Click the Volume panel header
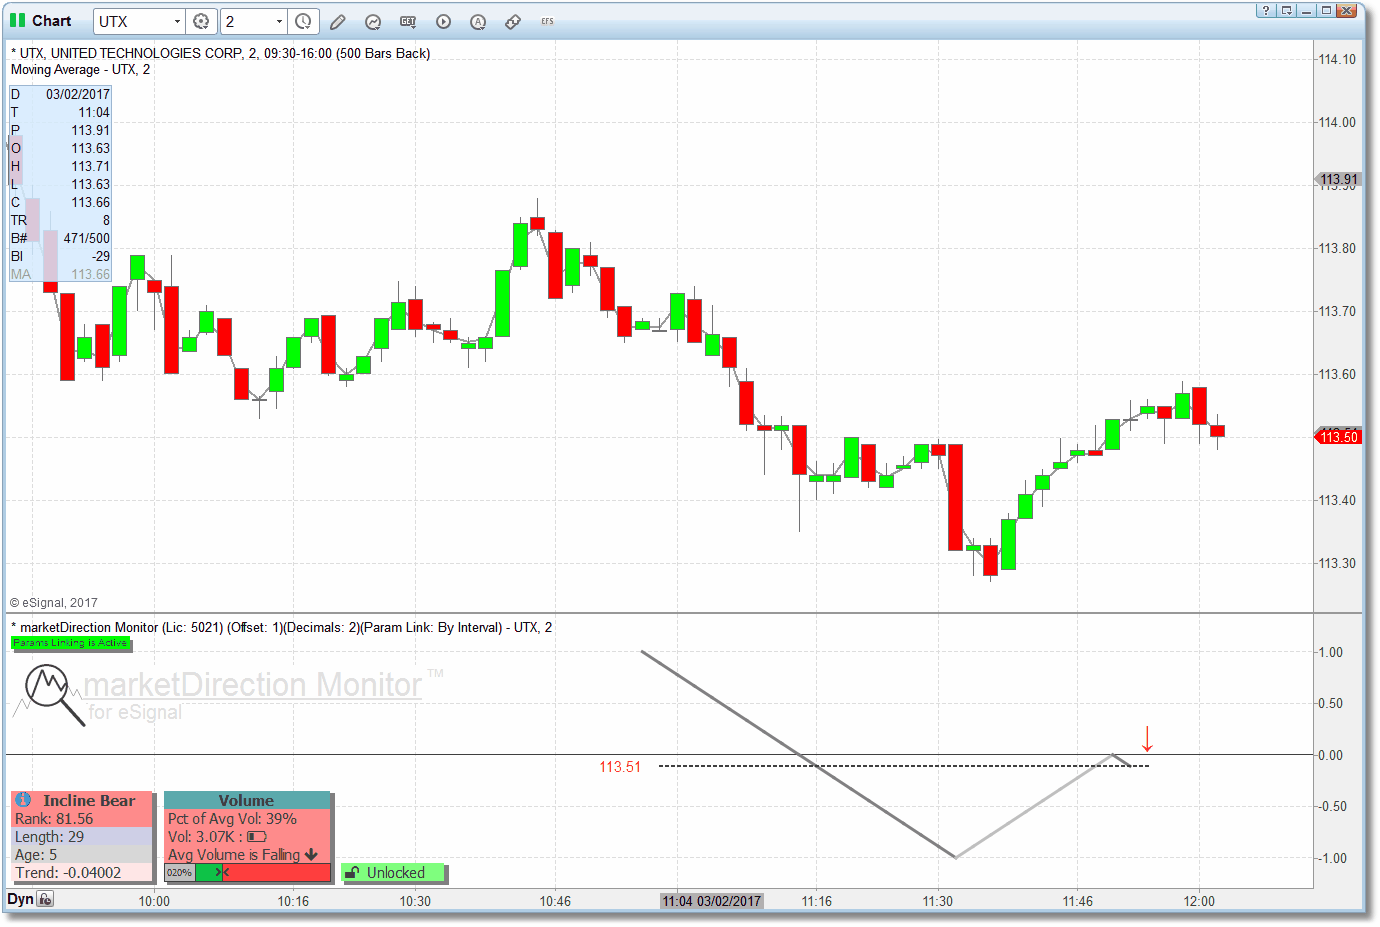The image size is (1380, 927). click(247, 800)
